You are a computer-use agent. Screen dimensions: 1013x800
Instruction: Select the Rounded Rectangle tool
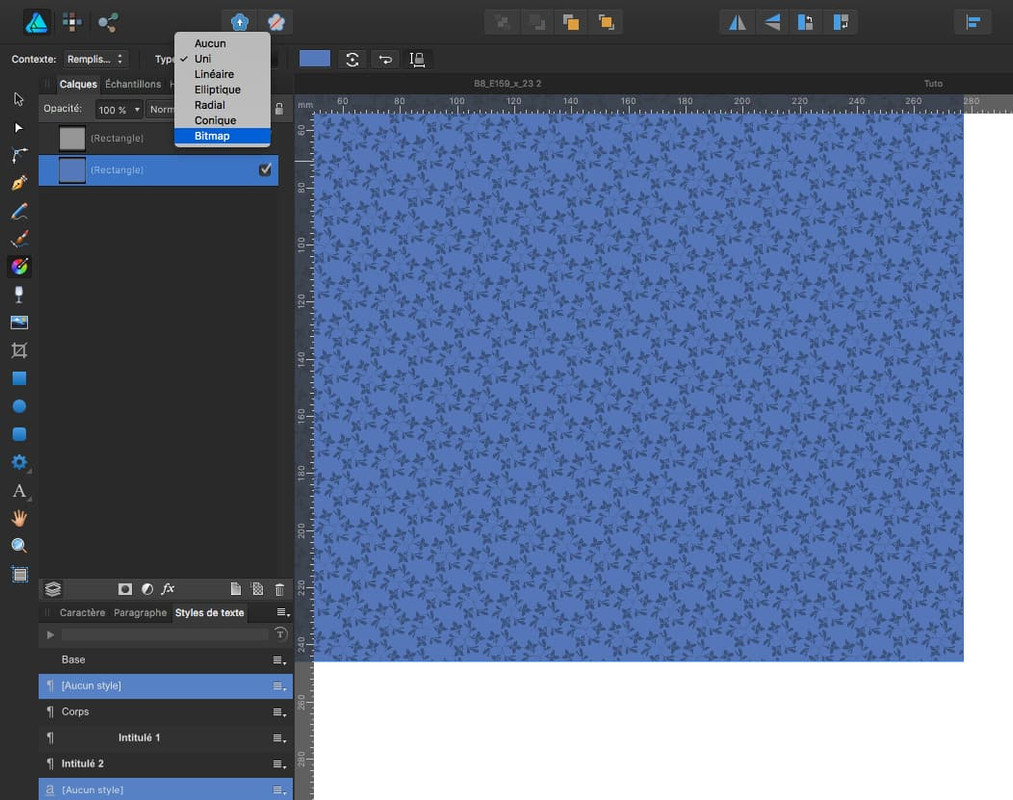pyautogui.click(x=19, y=434)
